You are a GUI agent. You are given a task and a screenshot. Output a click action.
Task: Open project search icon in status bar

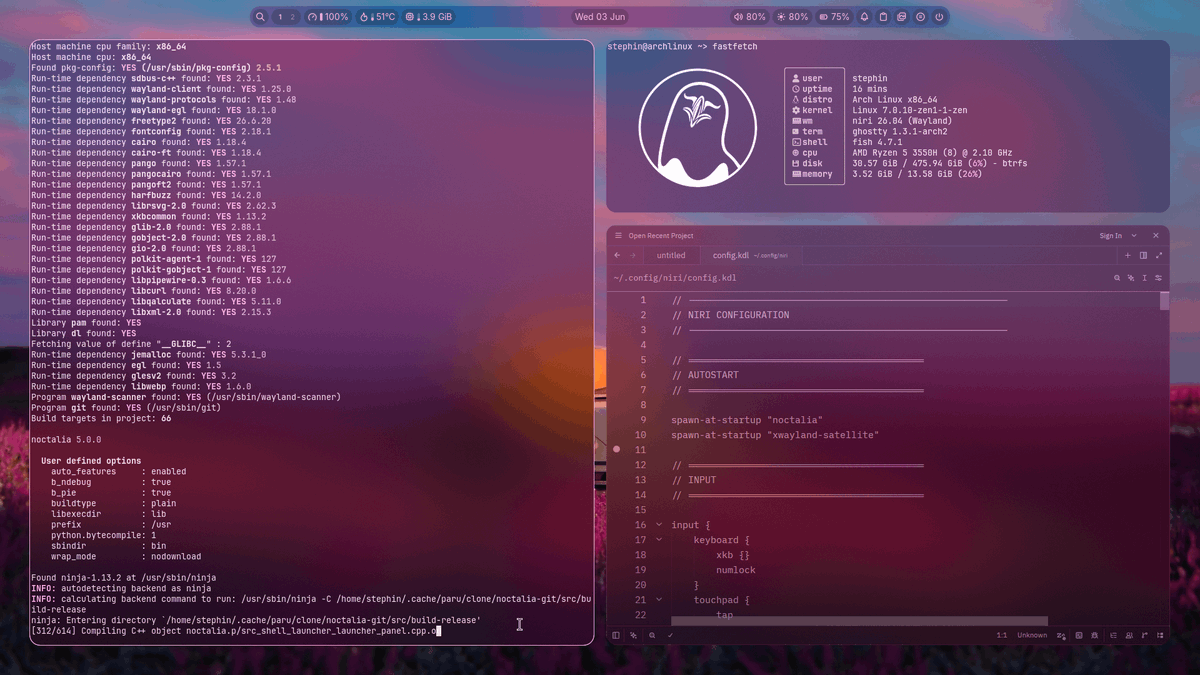point(652,635)
